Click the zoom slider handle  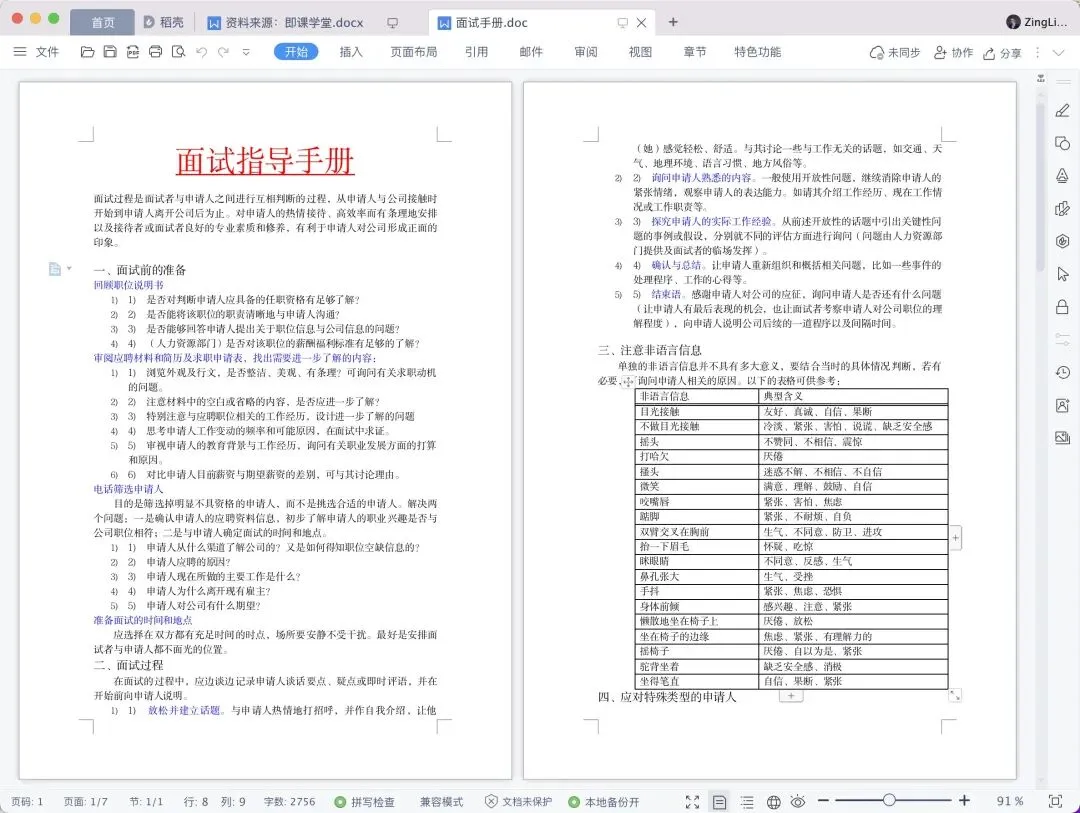point(889,800)
